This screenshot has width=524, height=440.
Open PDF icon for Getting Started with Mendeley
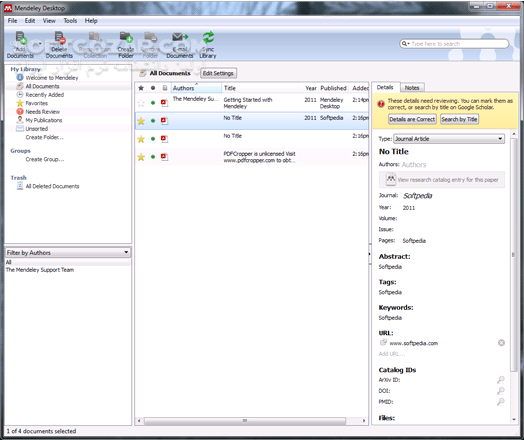(x=164, y=103)
